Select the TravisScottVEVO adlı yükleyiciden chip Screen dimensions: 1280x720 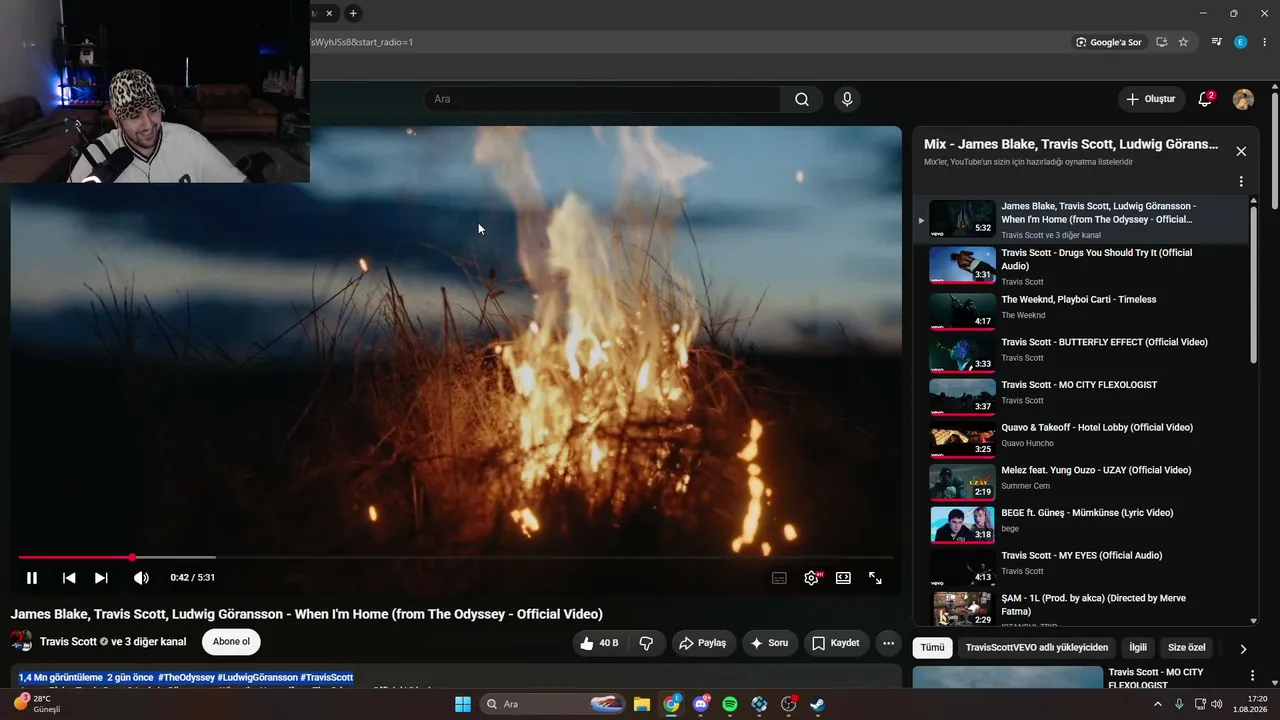1037,648
